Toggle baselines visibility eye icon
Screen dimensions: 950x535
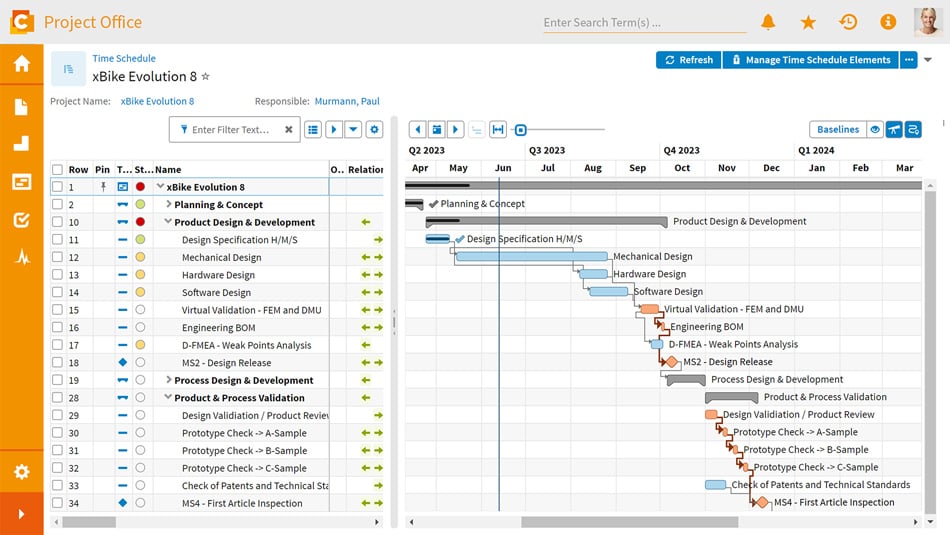(875, 130)
